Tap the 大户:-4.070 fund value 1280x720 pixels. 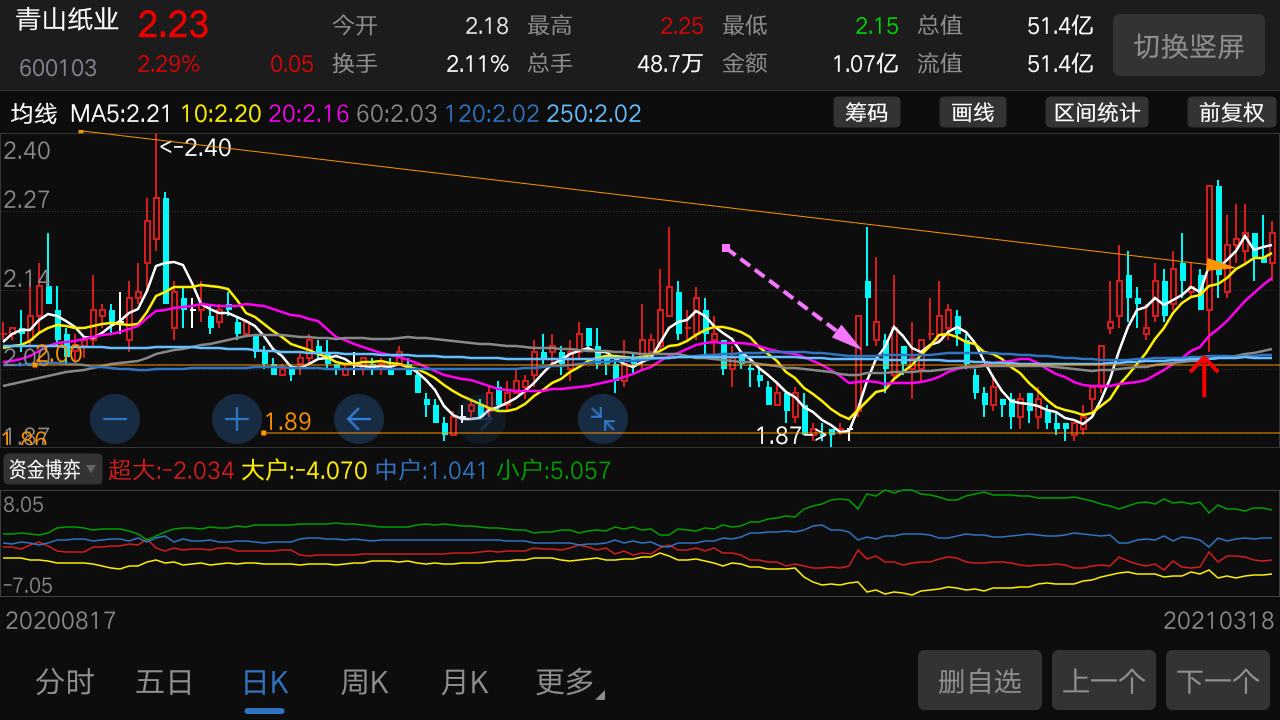[305, 470]
